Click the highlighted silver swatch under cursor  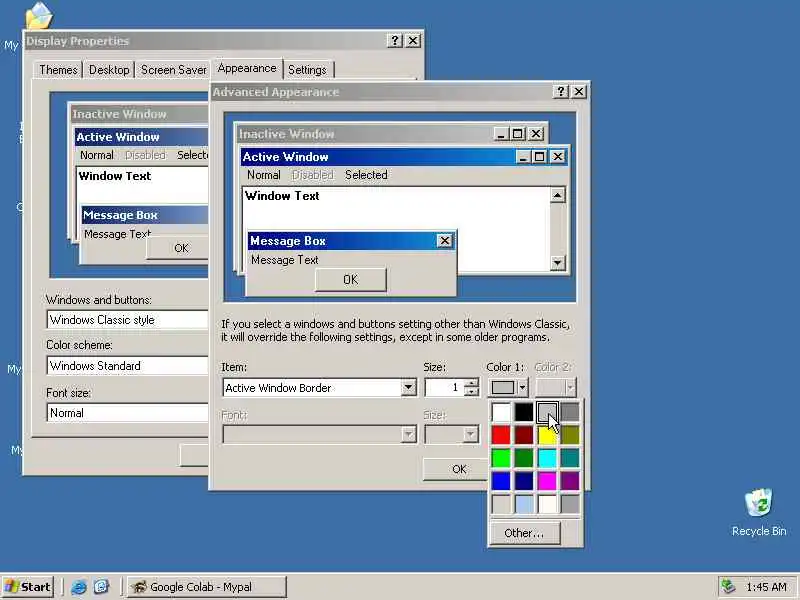[547, 412]
